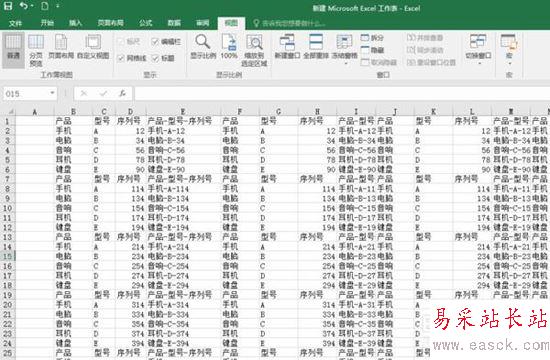
Task: Click cell D16 with value 254
Action: (130, 266)
